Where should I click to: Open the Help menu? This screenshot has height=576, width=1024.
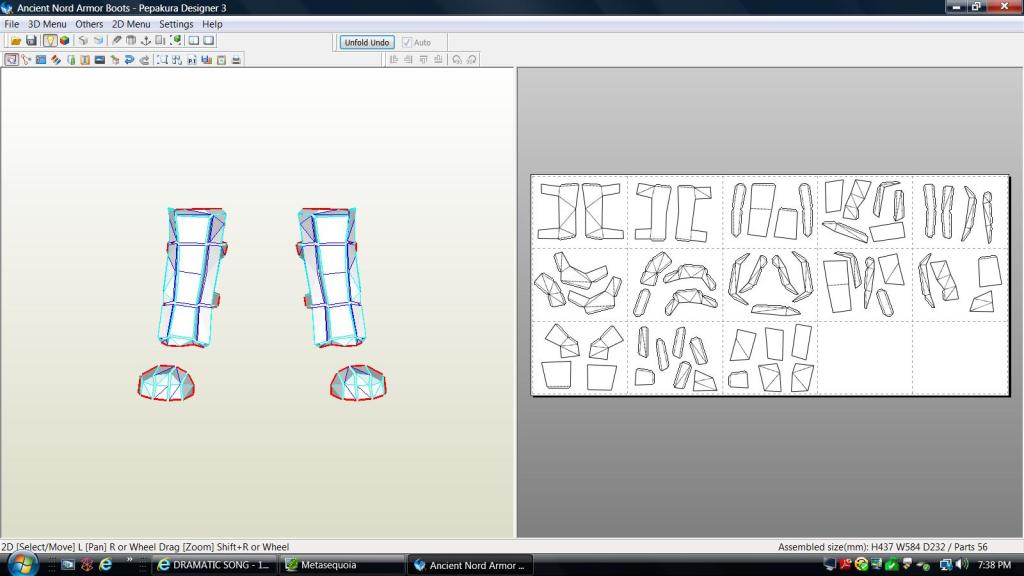pos(212,24)
